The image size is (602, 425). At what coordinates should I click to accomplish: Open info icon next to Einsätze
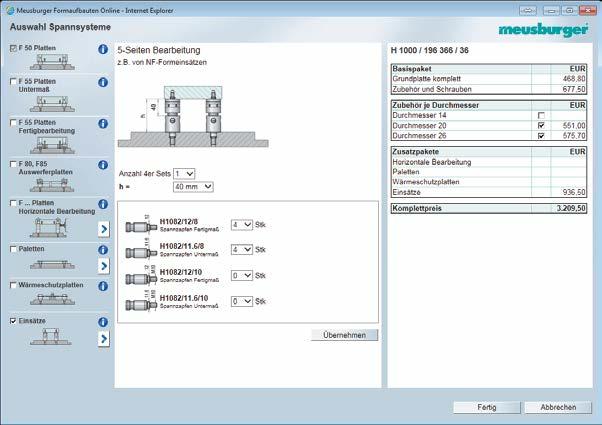click(x=103, y=322)
